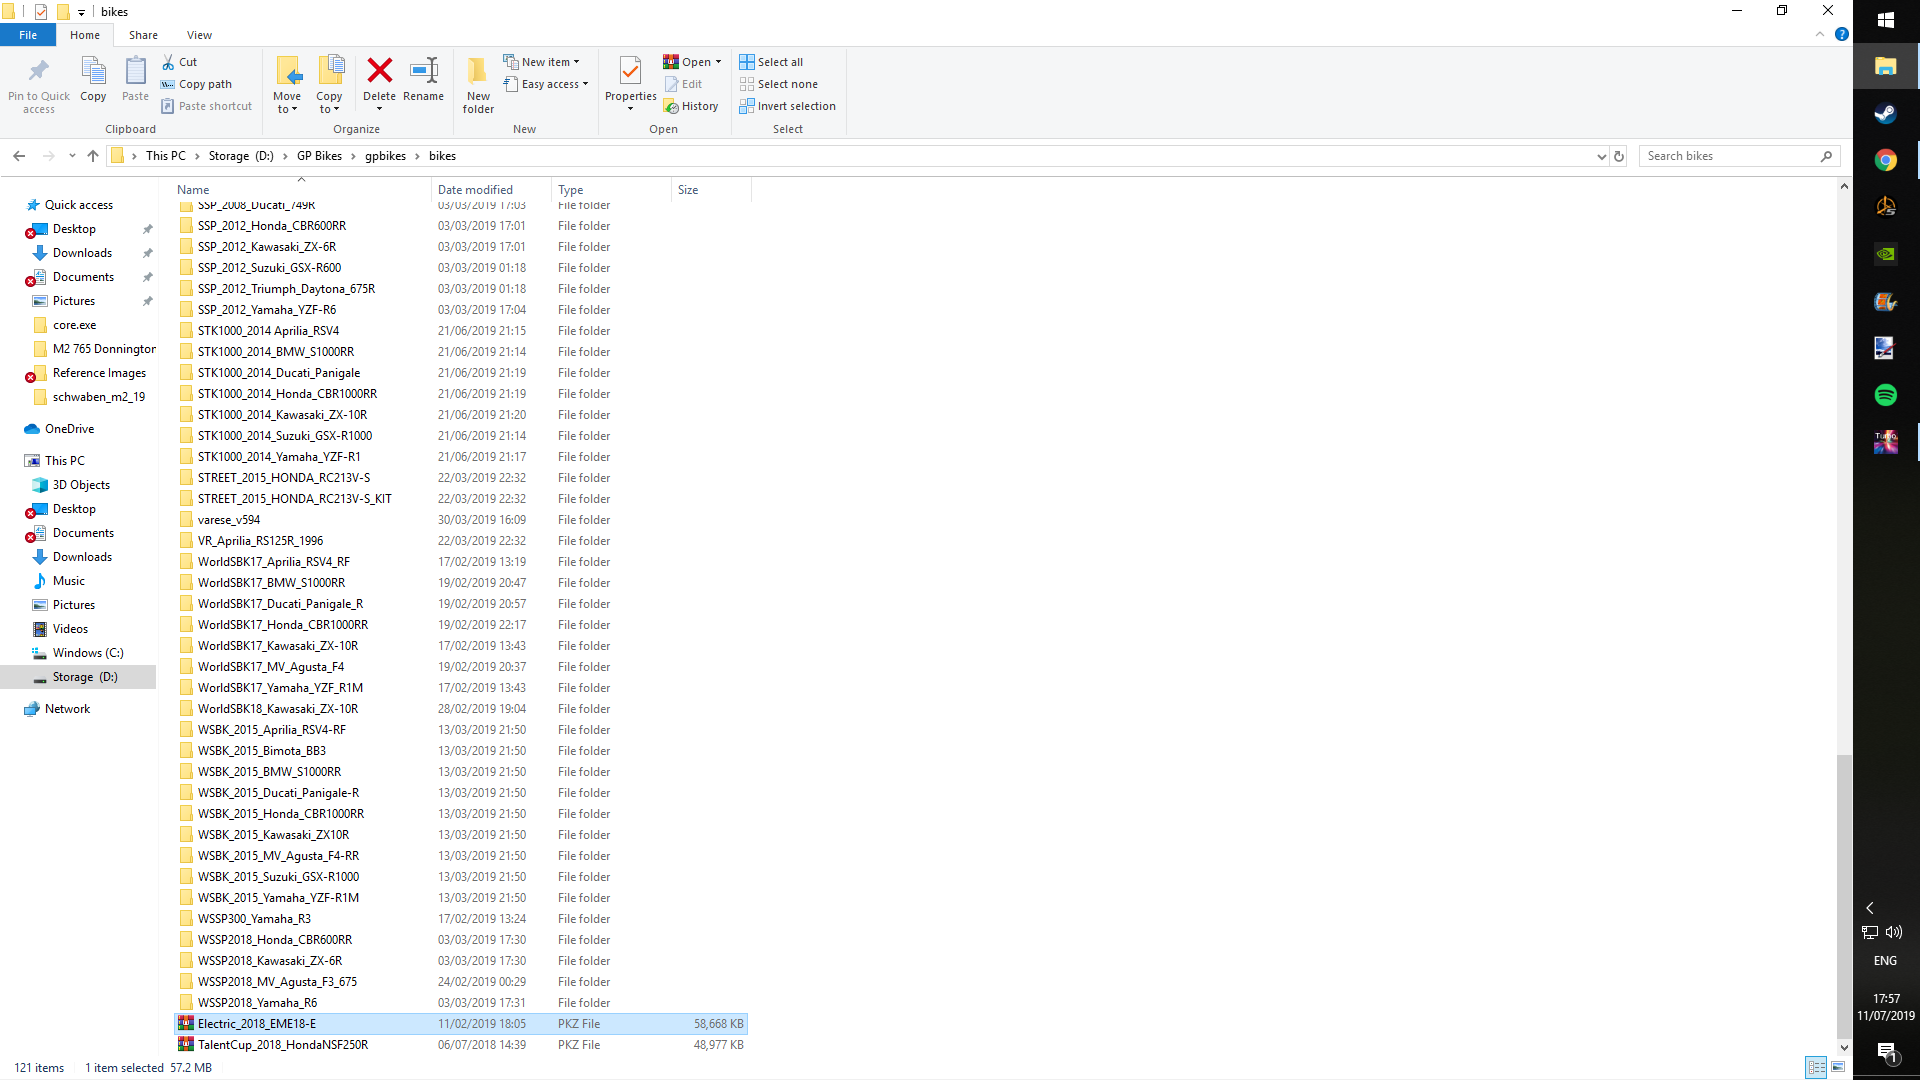Click Select all in ribbon
1920x1080 pixels.
coord(771,62)
